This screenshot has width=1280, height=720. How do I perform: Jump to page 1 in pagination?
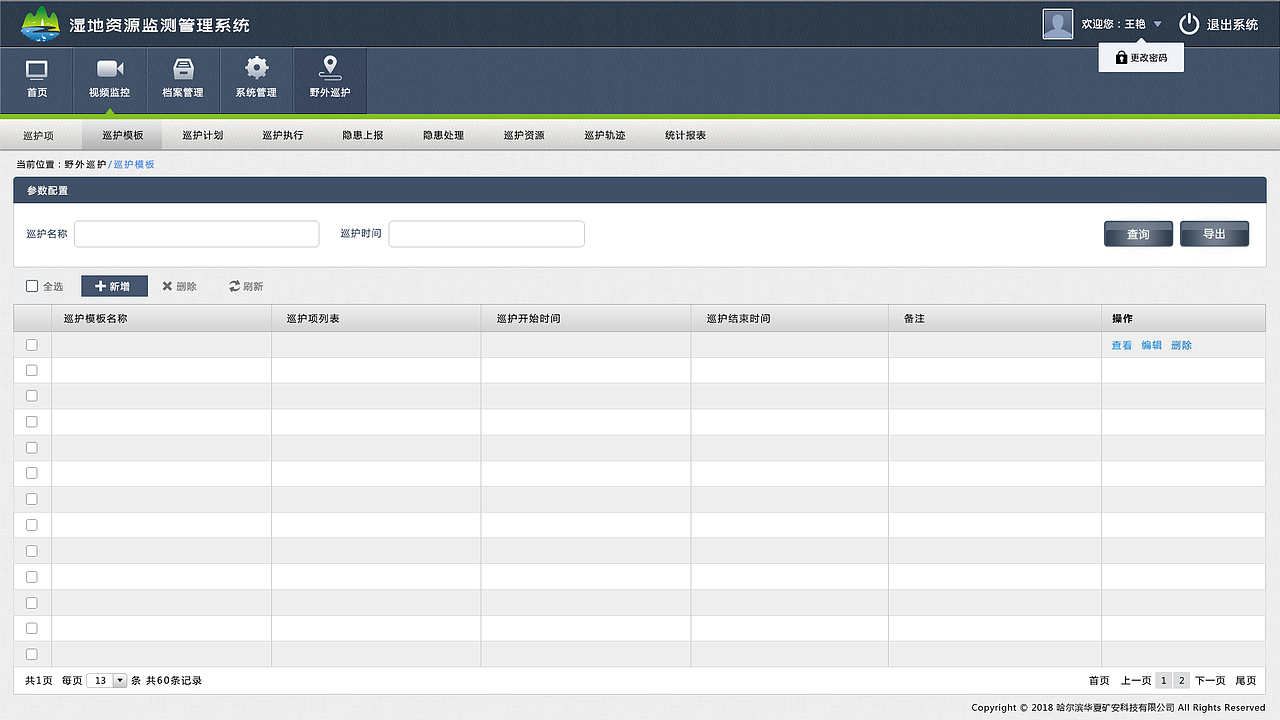pyautogui.click(x=1164, y=681)
